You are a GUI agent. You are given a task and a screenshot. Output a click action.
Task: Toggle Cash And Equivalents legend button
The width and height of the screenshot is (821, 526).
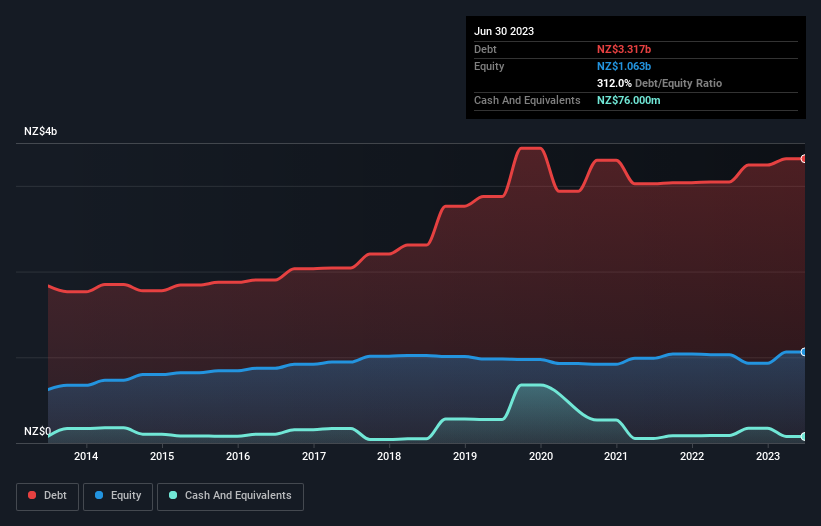coord(230,496)
